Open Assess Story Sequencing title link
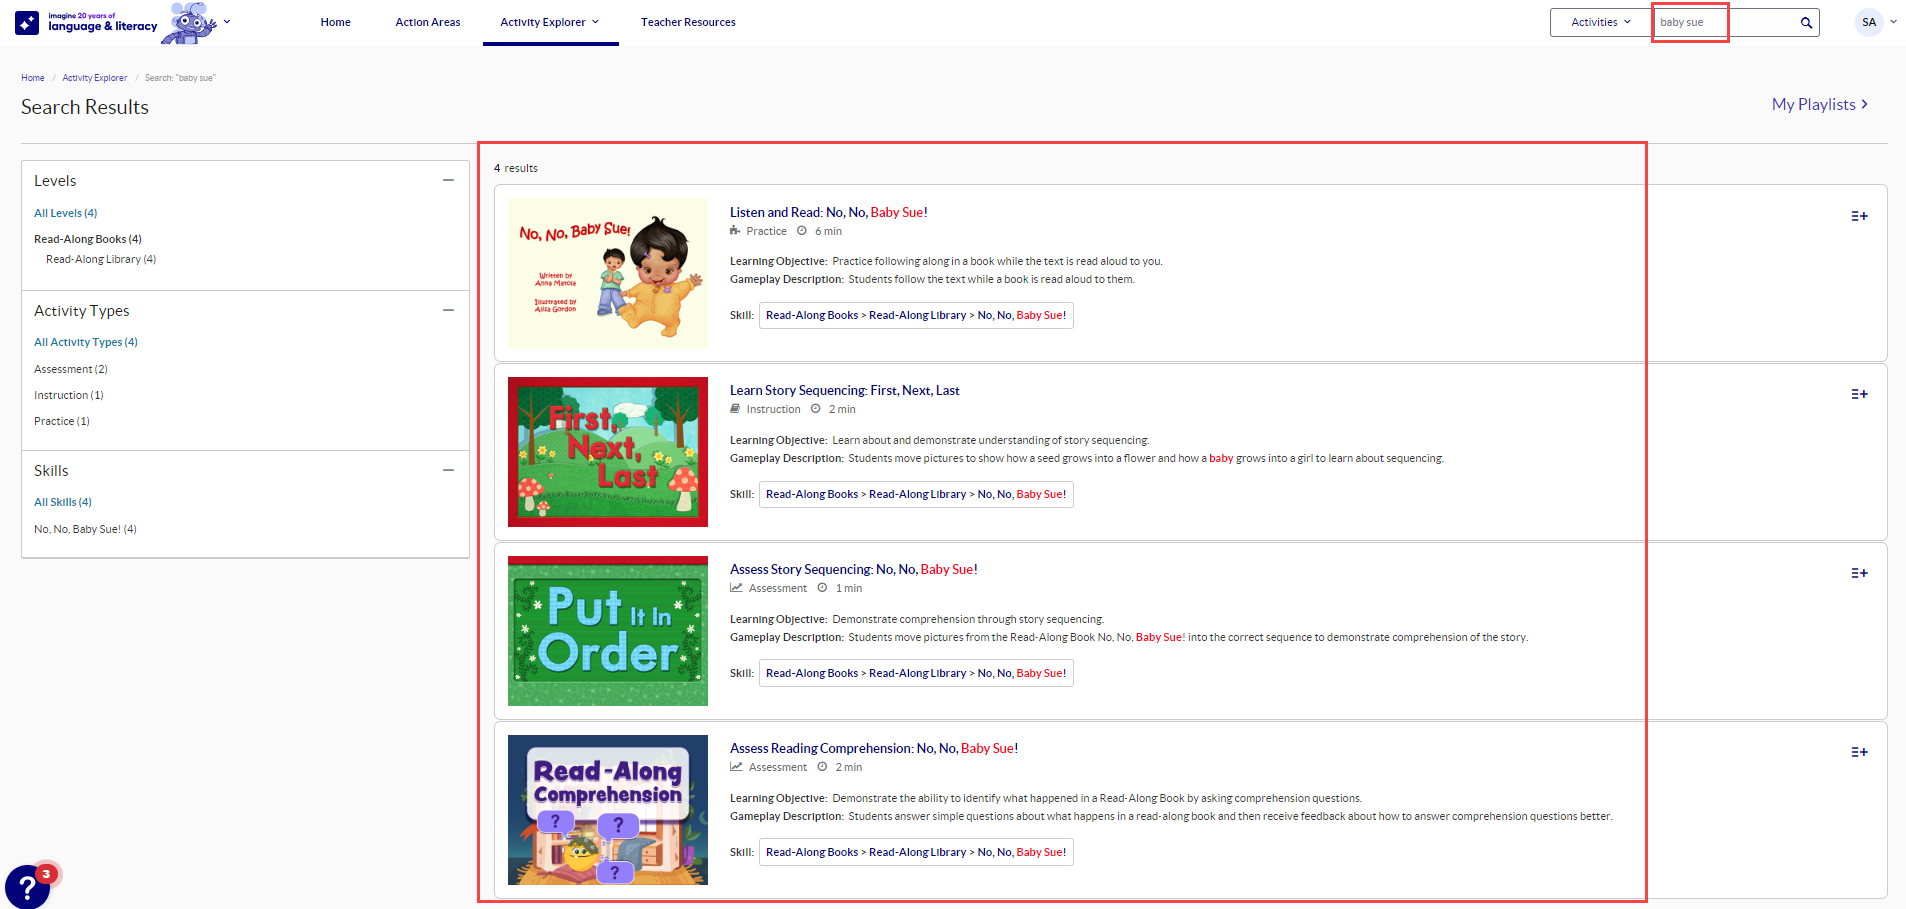Image resolution: width=1906 pixels, height=909 pixels. [854, 569]
